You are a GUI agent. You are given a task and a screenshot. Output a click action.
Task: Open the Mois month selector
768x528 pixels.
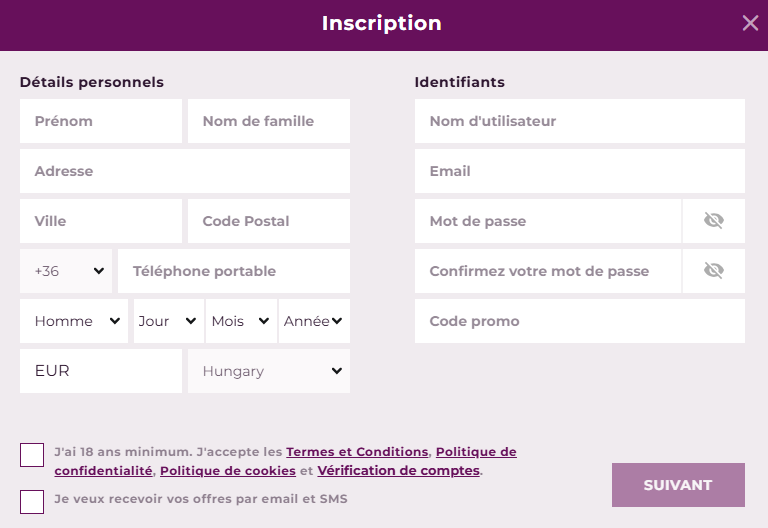(241, 321)
